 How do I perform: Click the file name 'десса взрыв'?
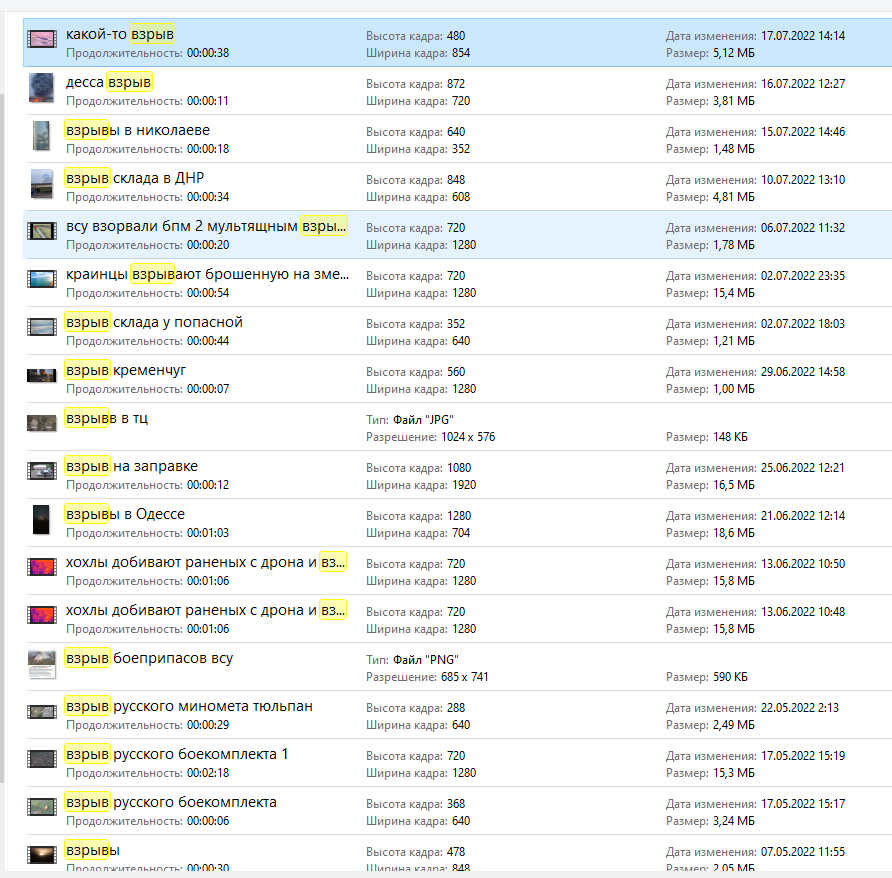tap(109, 83)
